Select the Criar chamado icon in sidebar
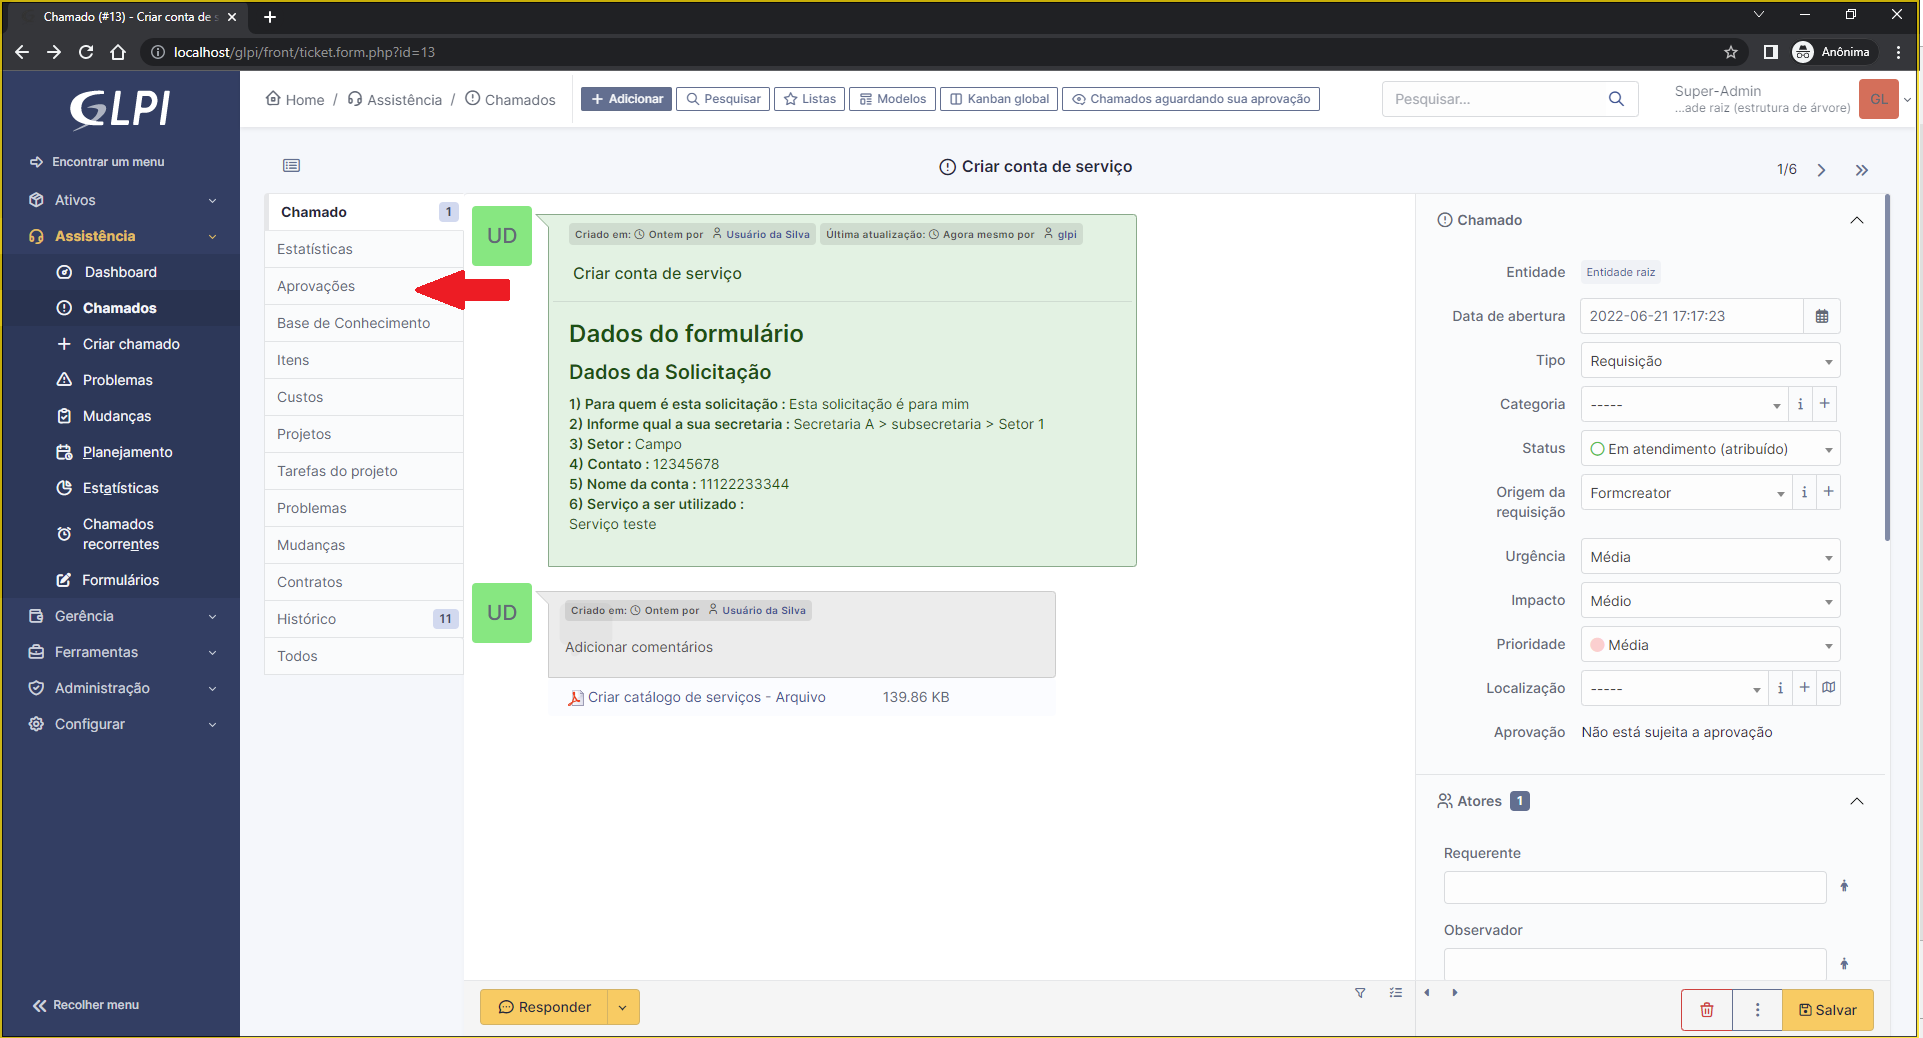This screenshot has height=1038, width=1923. point(62,344)
